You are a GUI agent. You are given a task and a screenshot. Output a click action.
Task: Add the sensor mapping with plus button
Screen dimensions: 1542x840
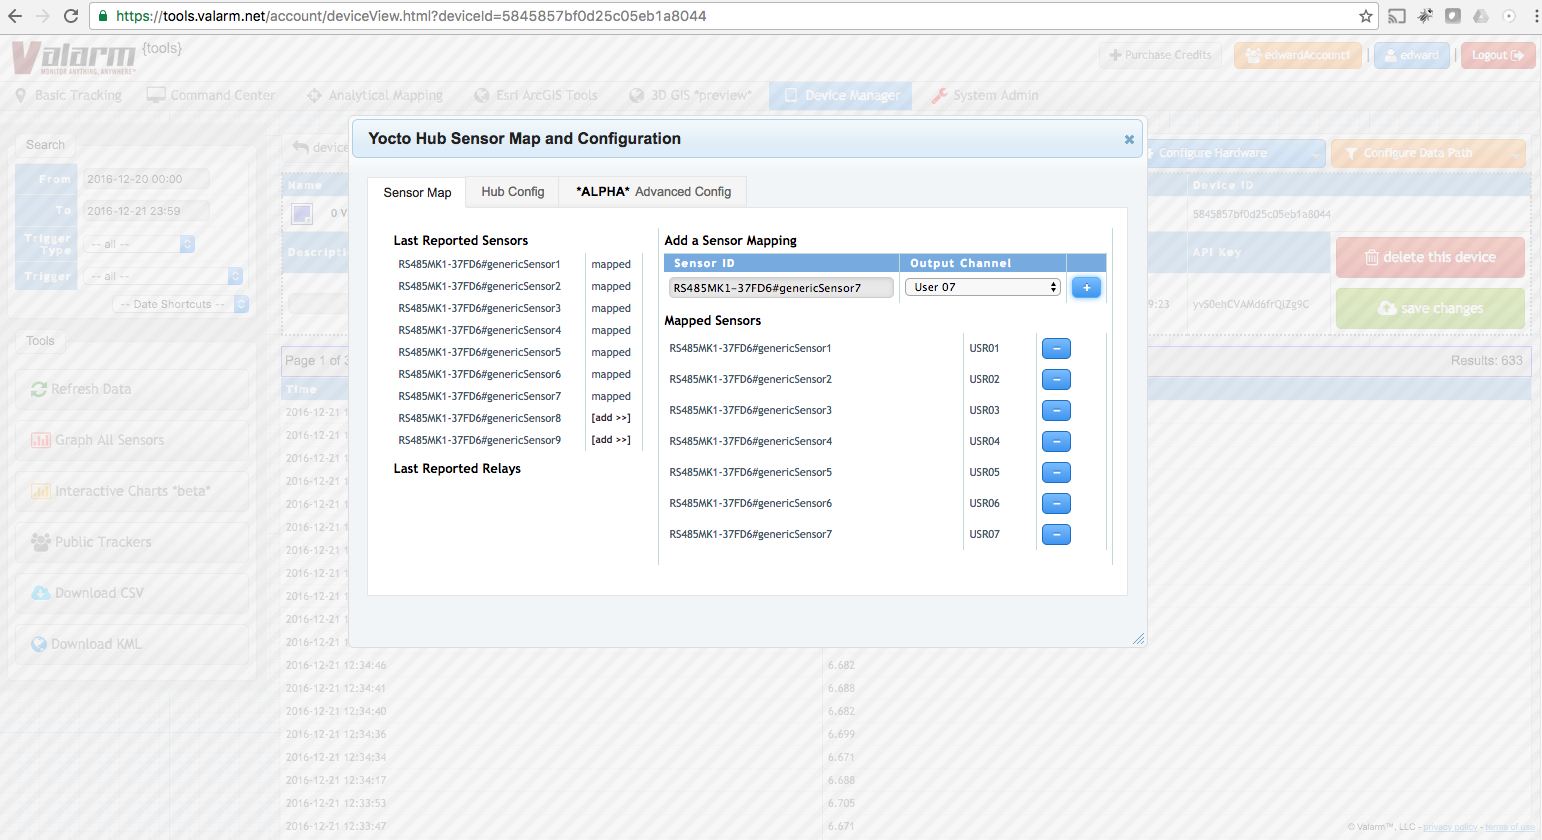pyautogui.click(x=1086, y=288)
